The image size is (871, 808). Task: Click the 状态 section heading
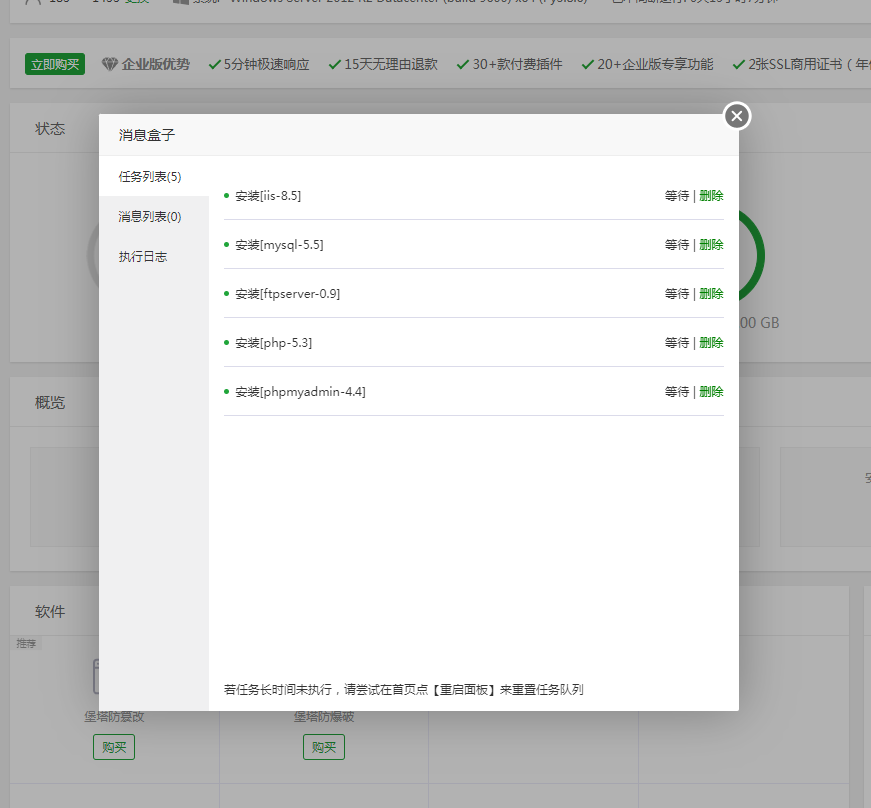tap(50, 129)
